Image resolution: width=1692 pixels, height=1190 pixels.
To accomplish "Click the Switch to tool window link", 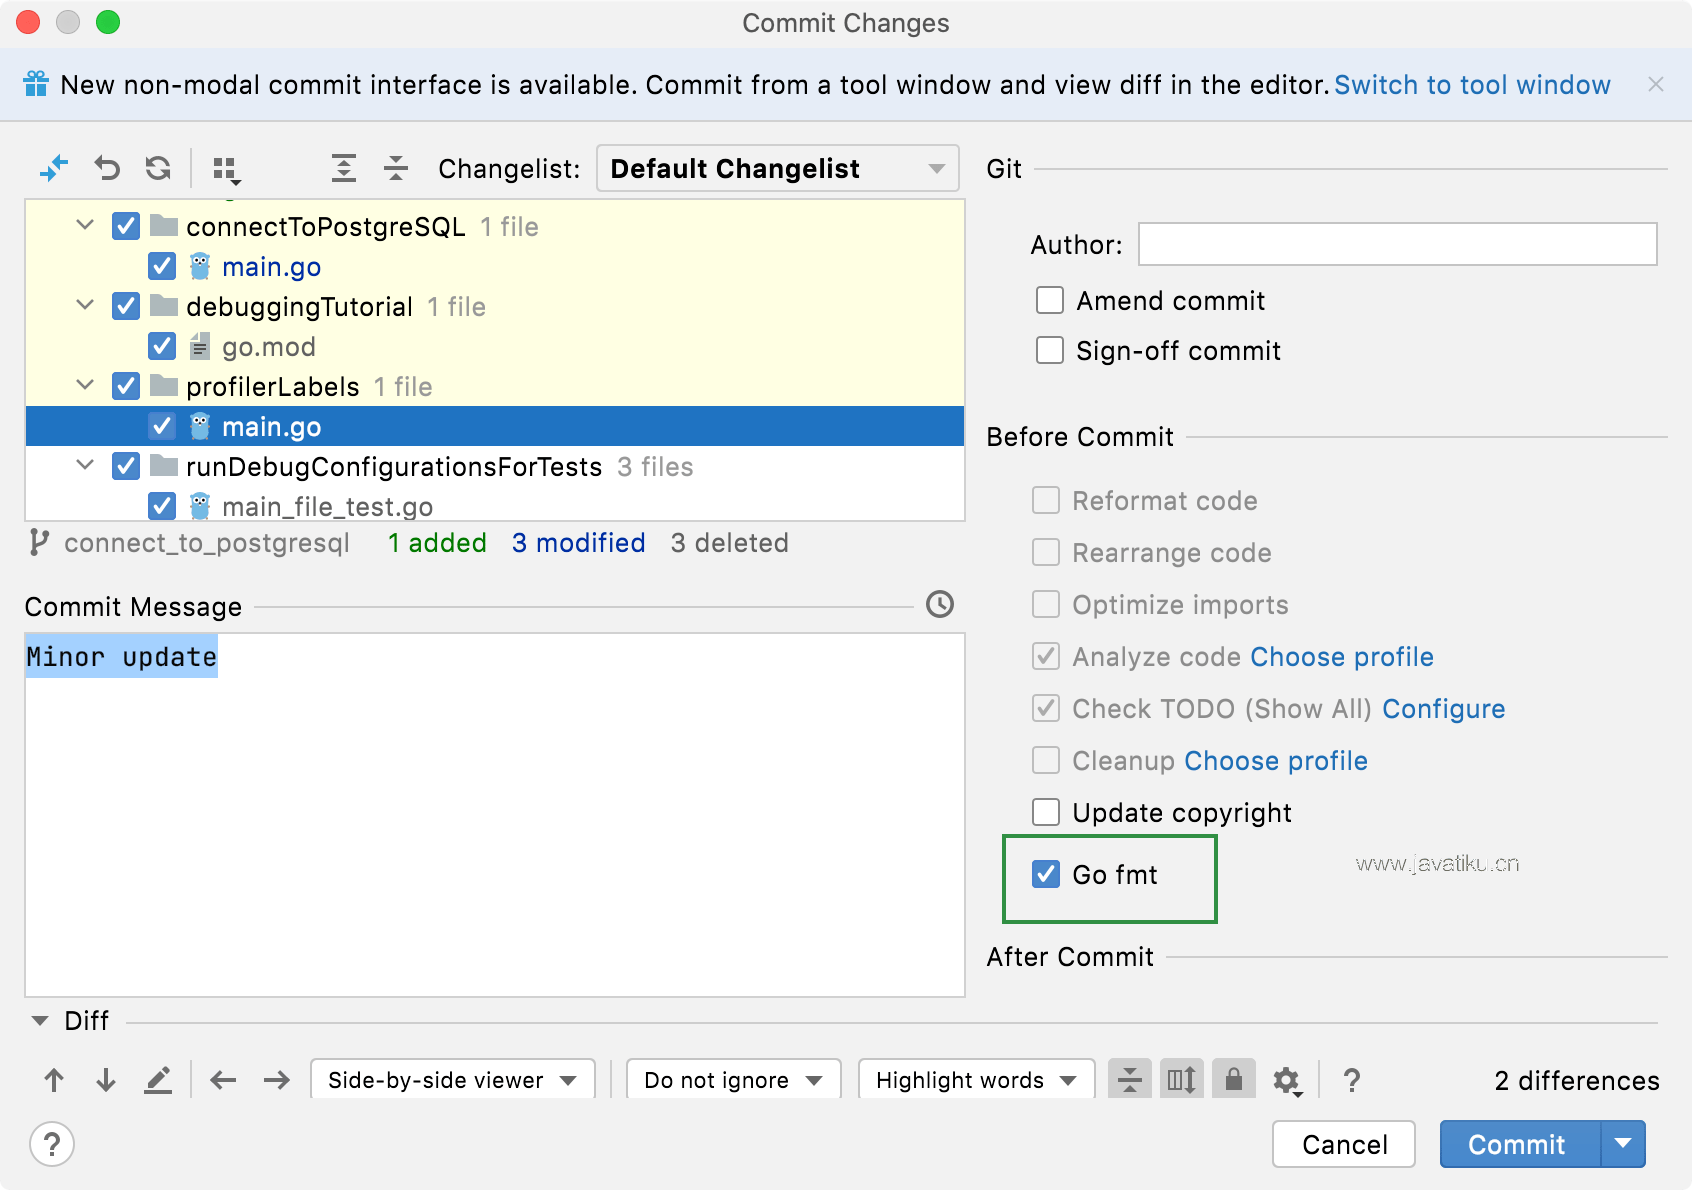I will tap(1472, 85).
